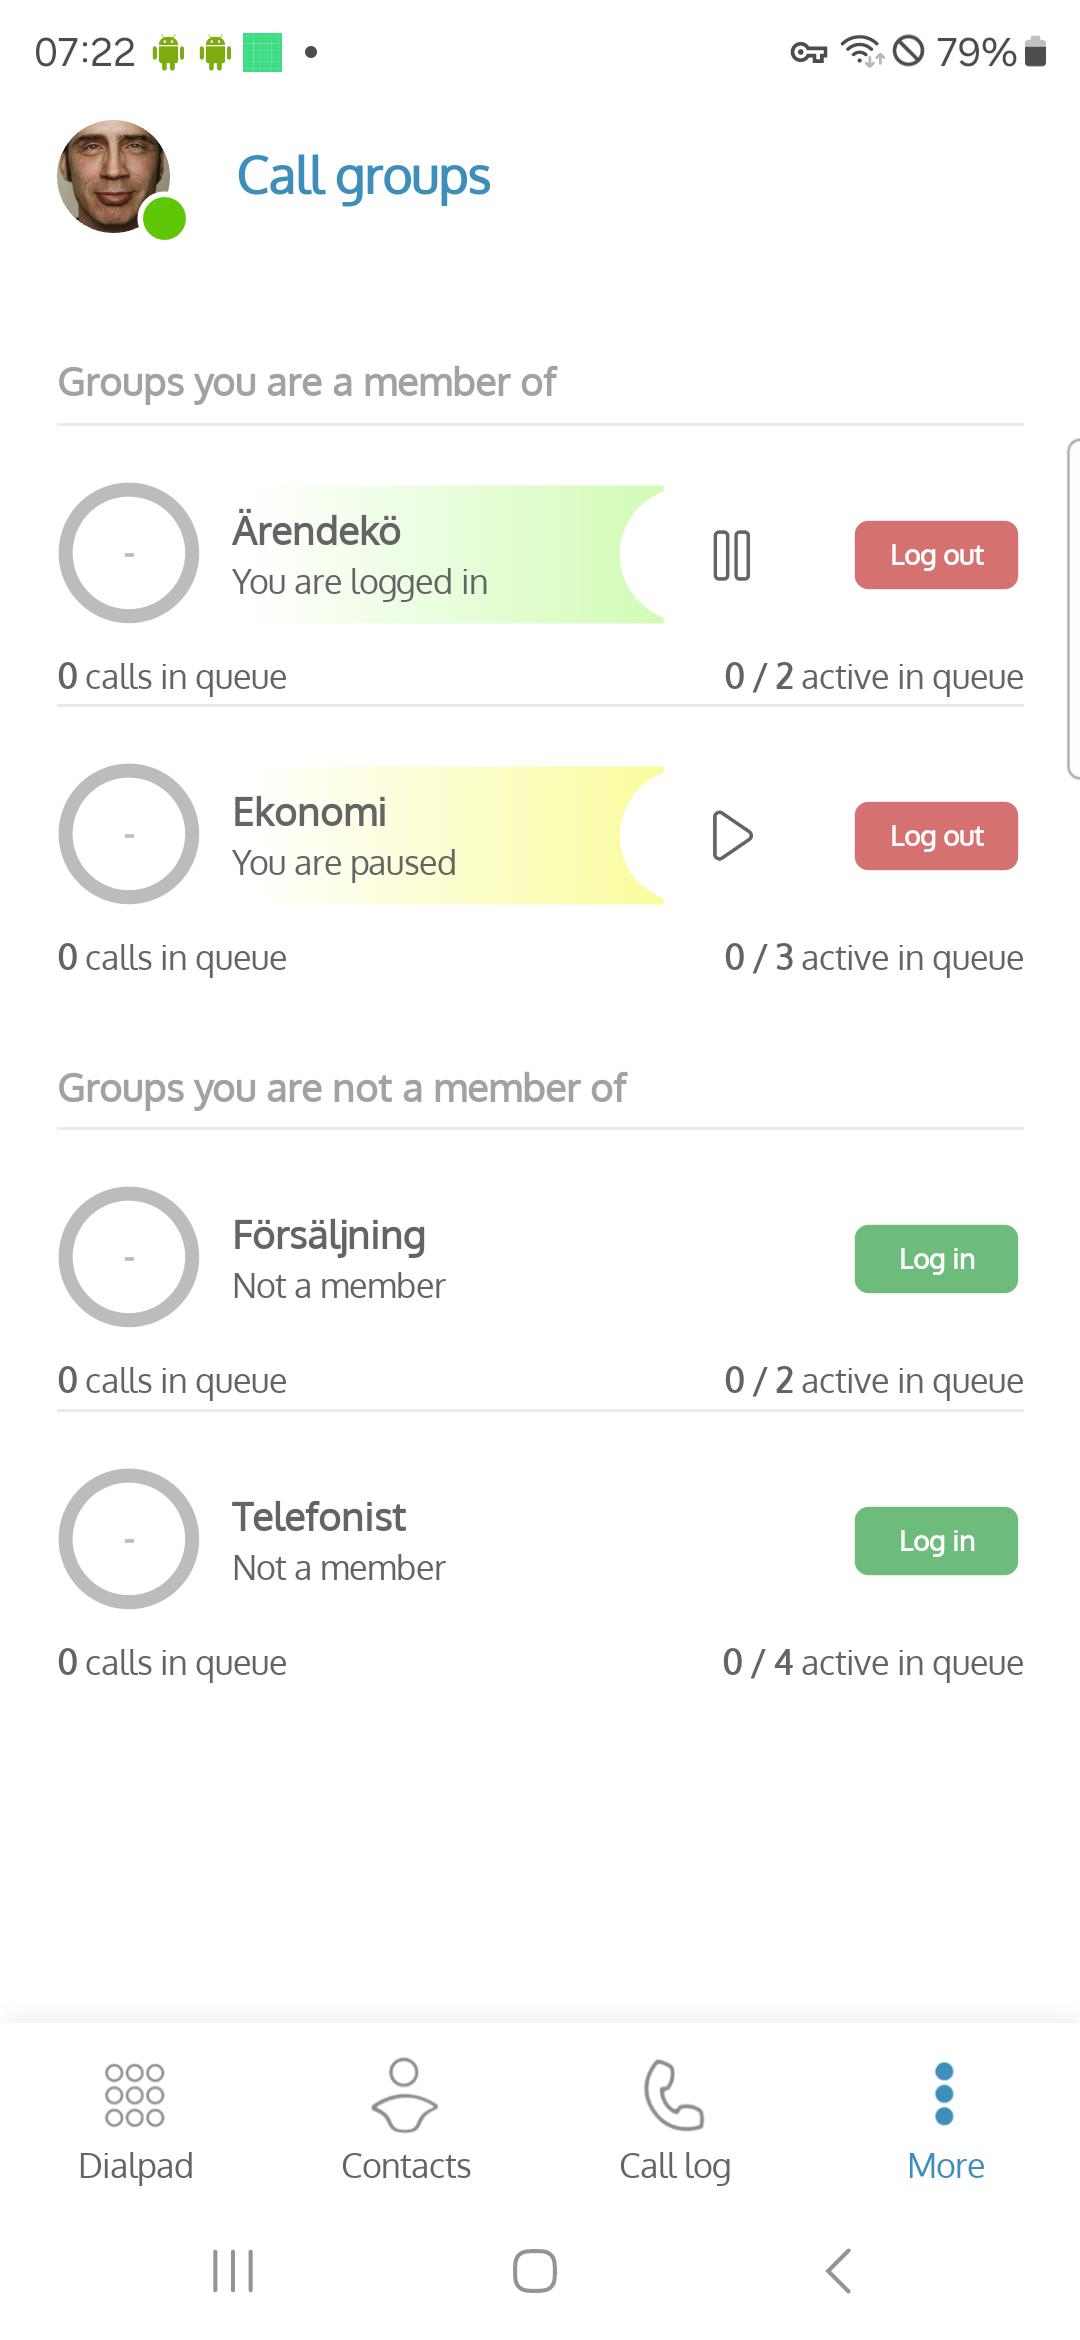This screenshot has width=1080, height=2340.
Task: Open the Android recent apps view
Action: click(x=233, y=2271)
